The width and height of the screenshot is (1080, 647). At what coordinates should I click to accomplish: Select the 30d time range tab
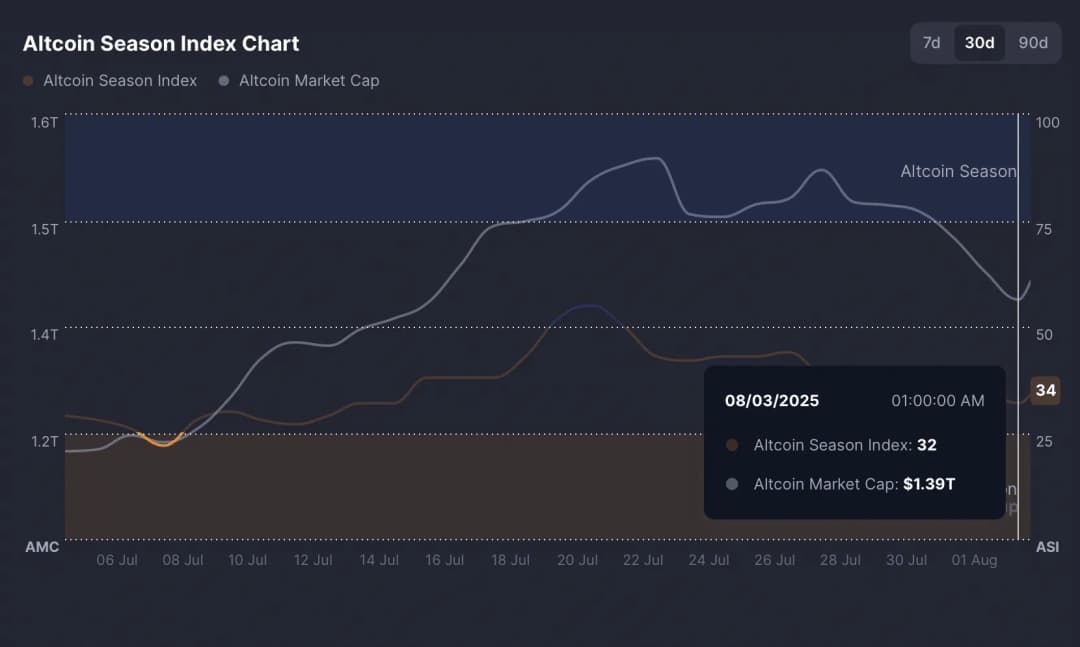pos(979,43)
